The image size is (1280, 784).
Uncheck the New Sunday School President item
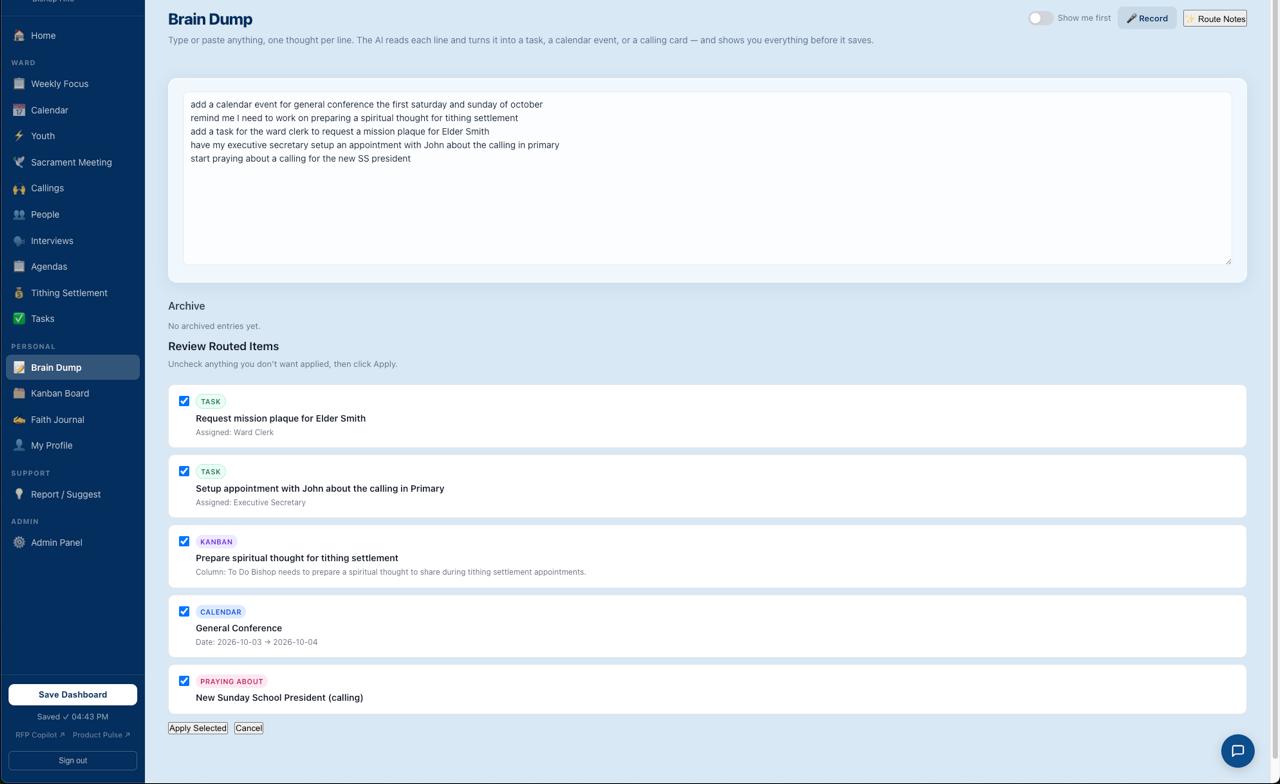point(184,681)
